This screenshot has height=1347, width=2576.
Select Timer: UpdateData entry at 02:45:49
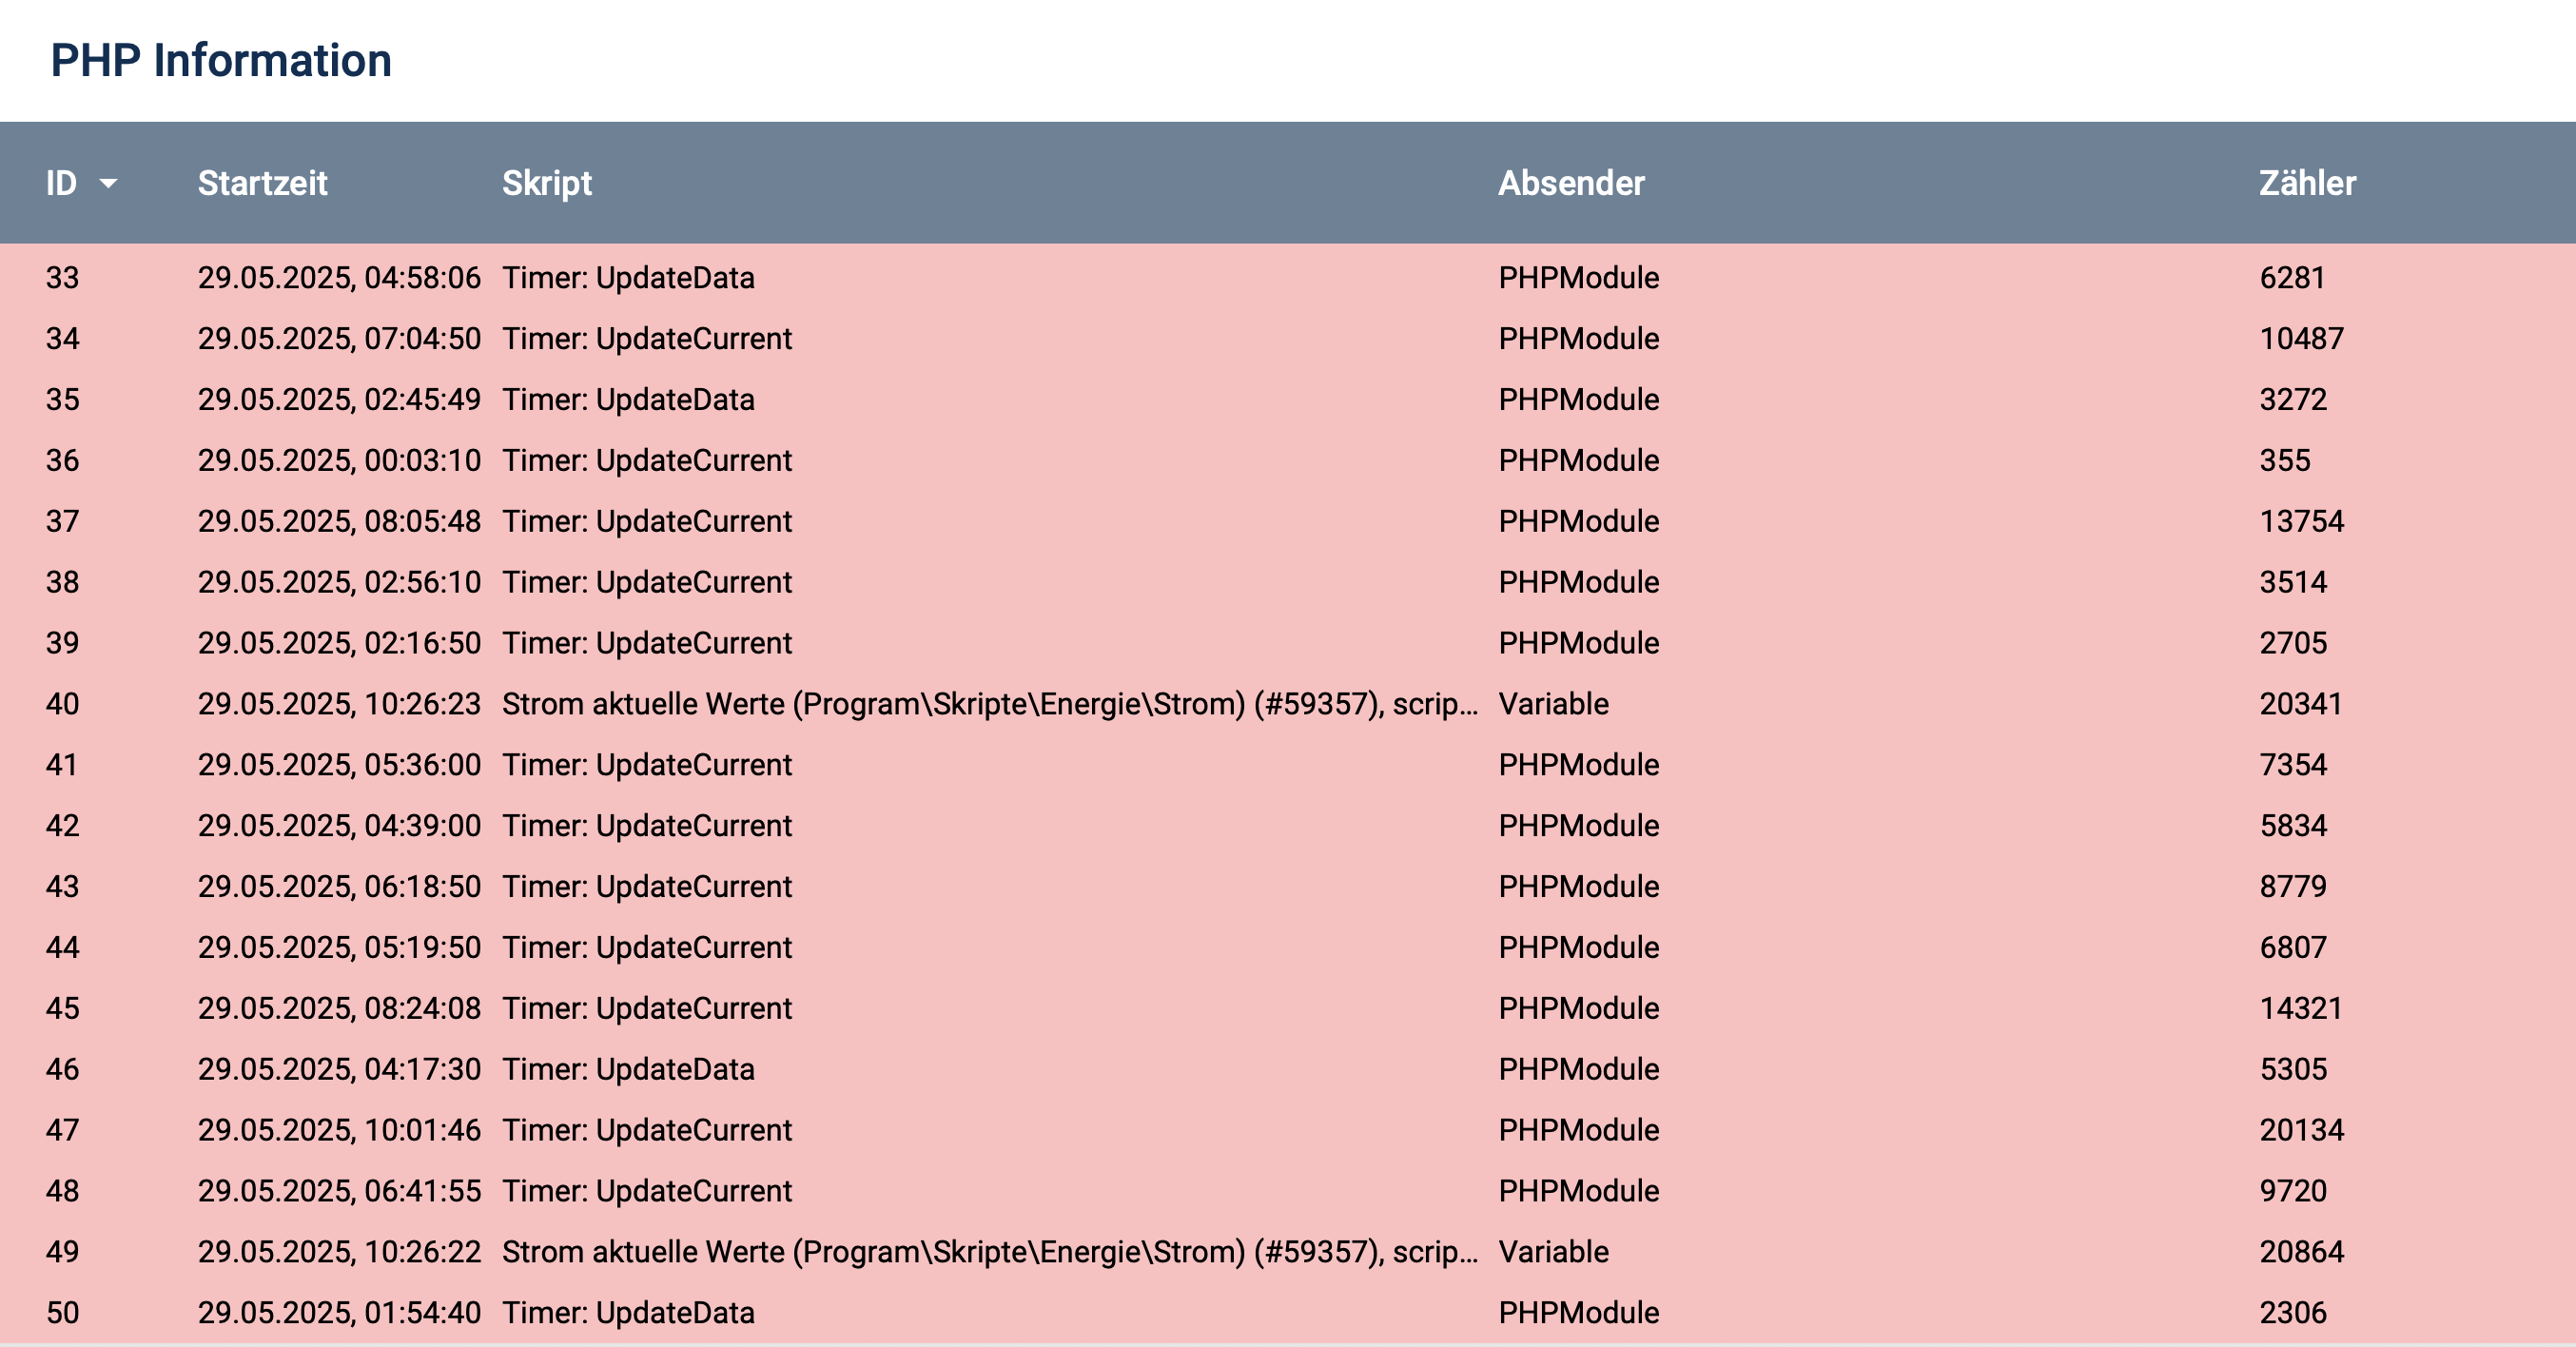[628, 399]
